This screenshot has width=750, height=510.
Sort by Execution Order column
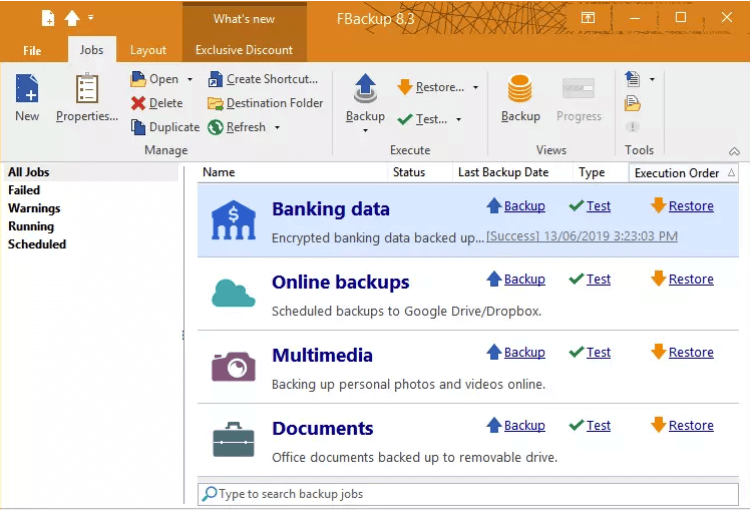[x=684, y=173]
